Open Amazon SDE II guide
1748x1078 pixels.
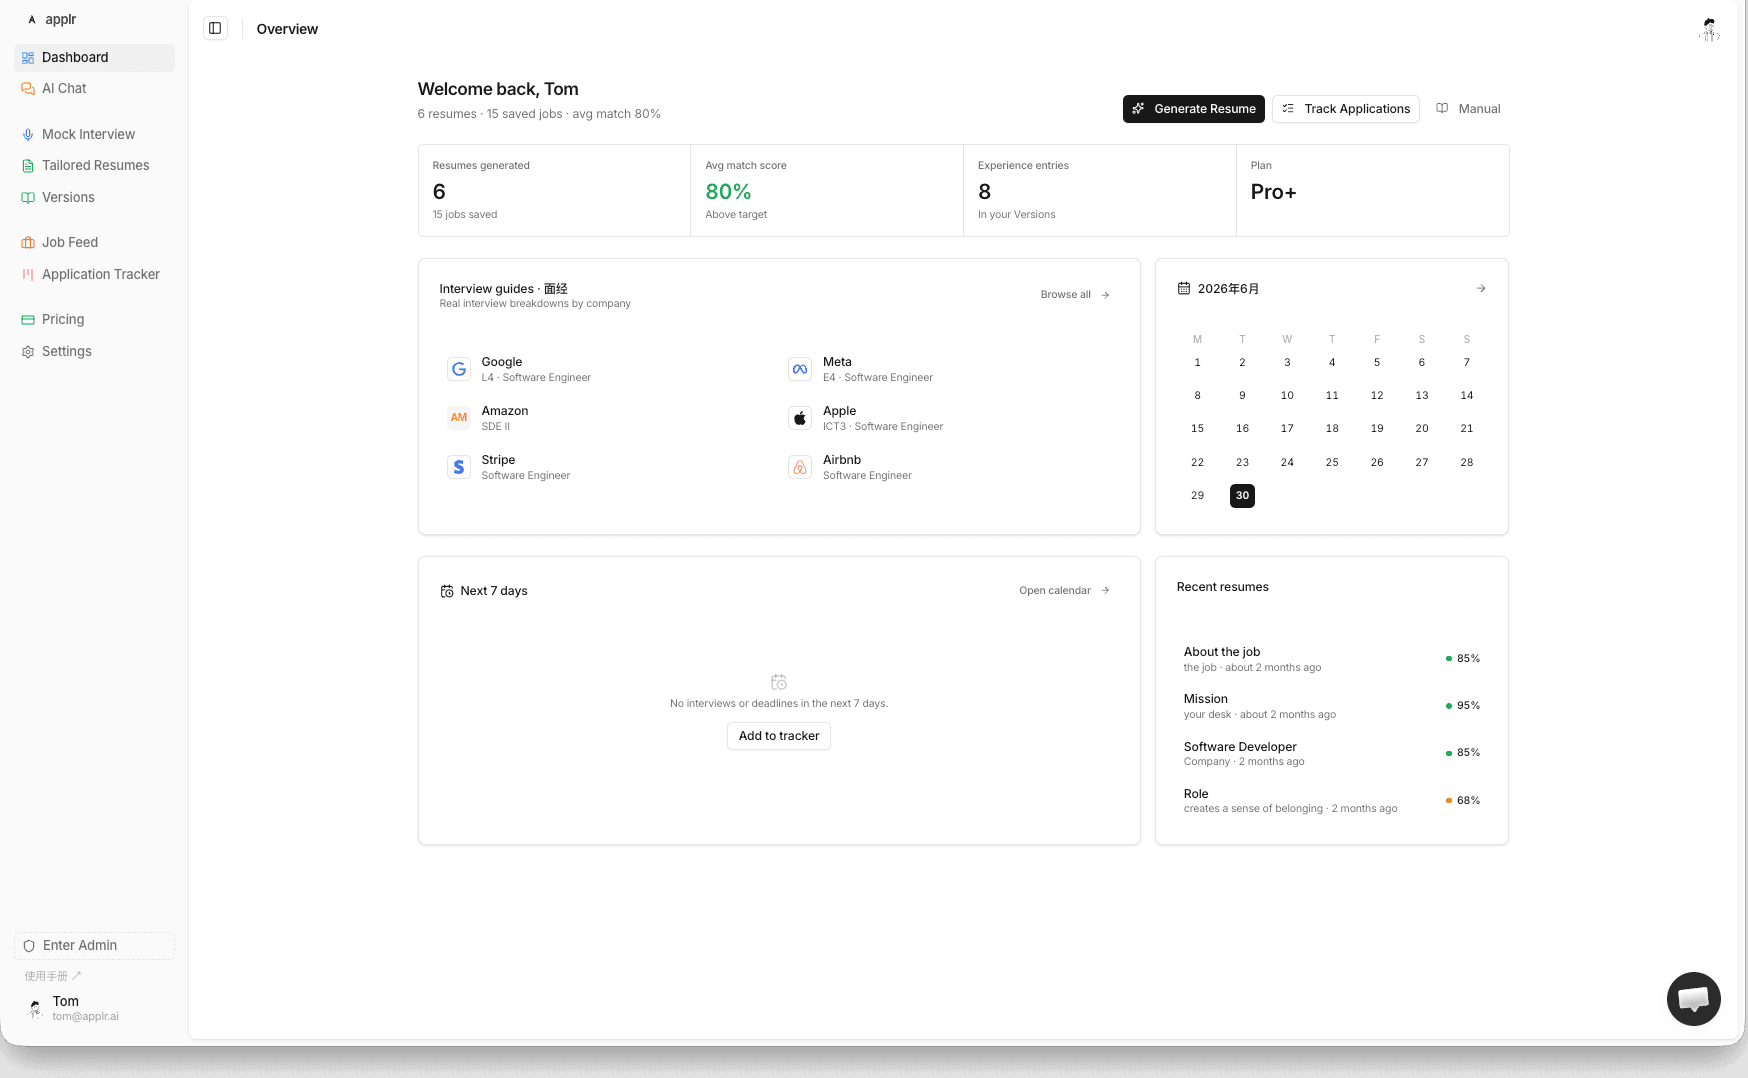[608, 418]
